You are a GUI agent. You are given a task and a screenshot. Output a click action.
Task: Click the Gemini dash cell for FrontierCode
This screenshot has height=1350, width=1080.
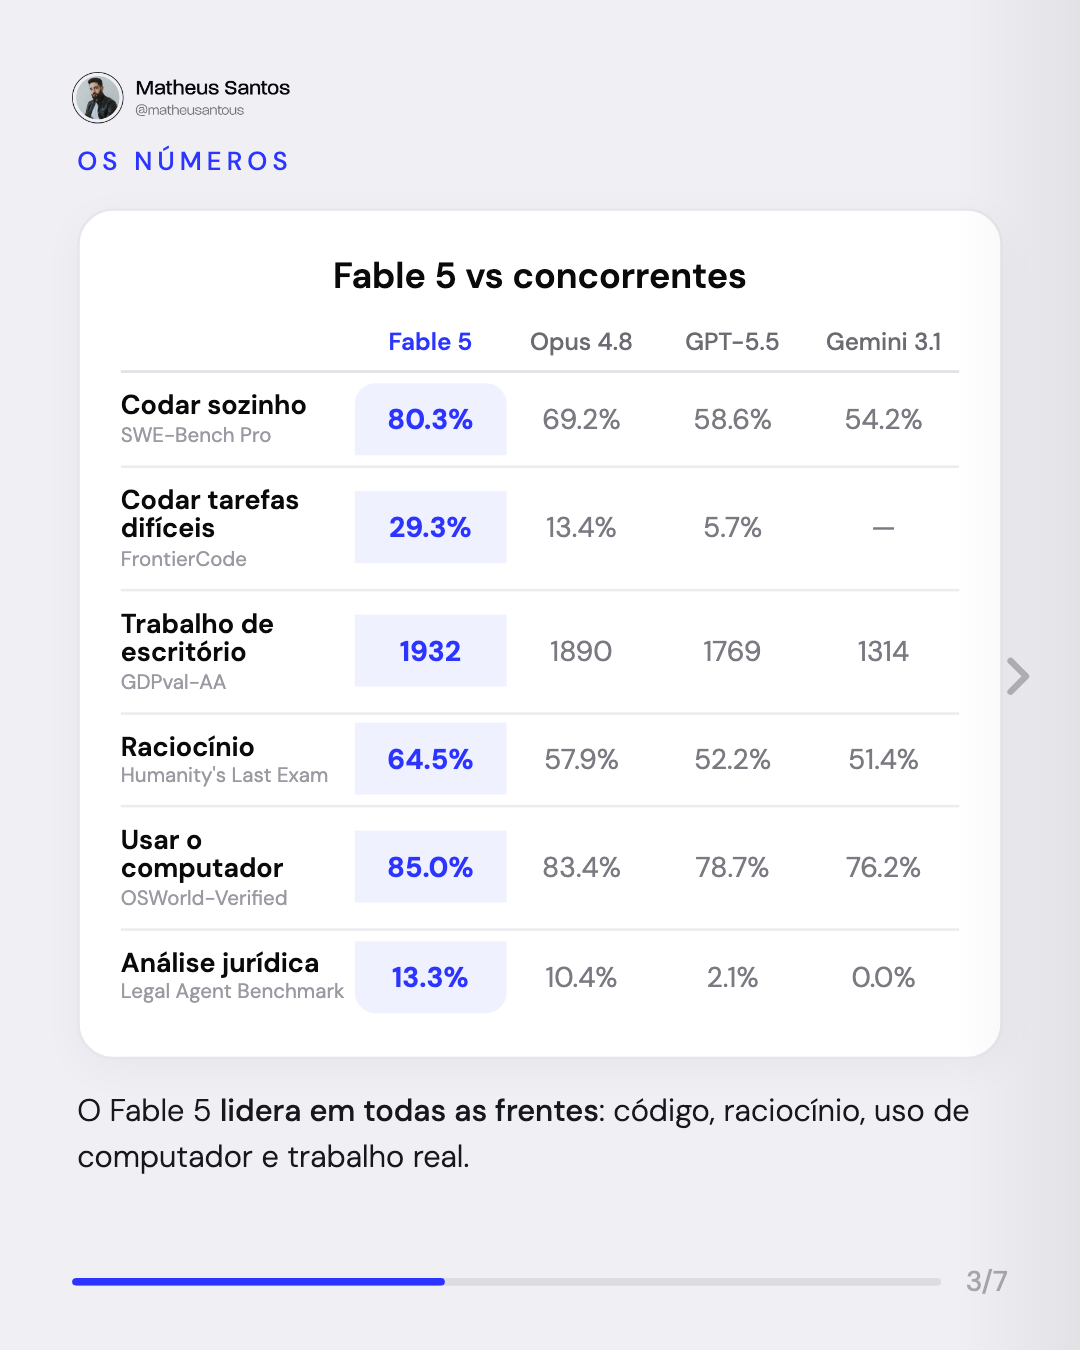click(x=883, y=528)
